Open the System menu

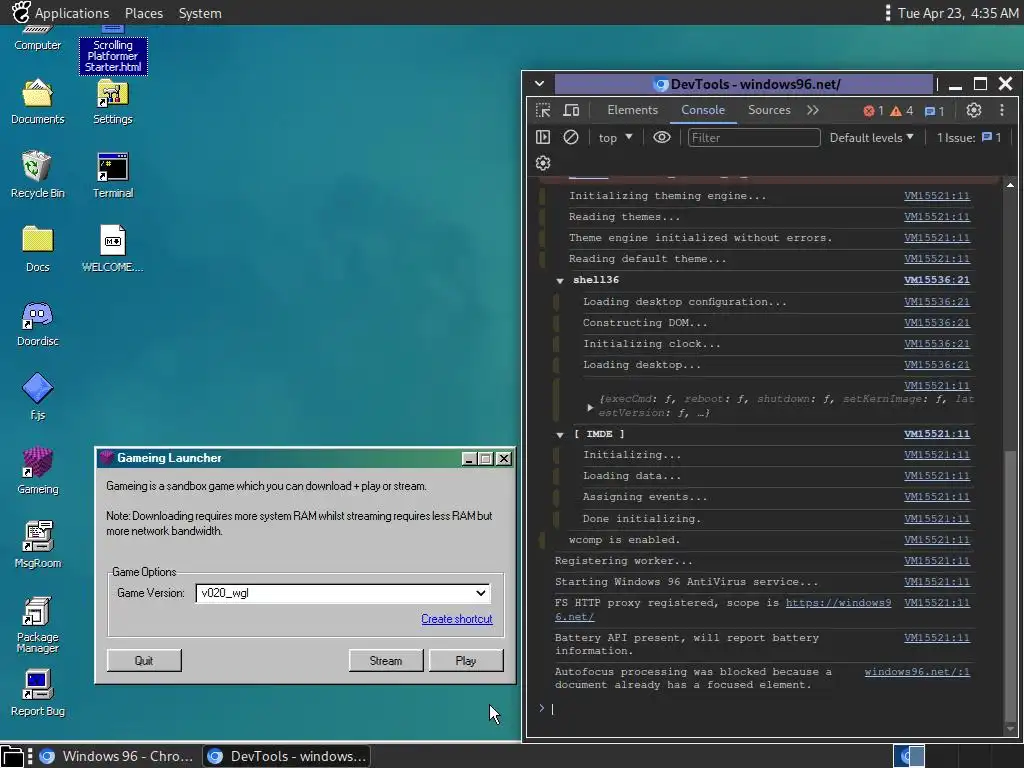point(200,13)
